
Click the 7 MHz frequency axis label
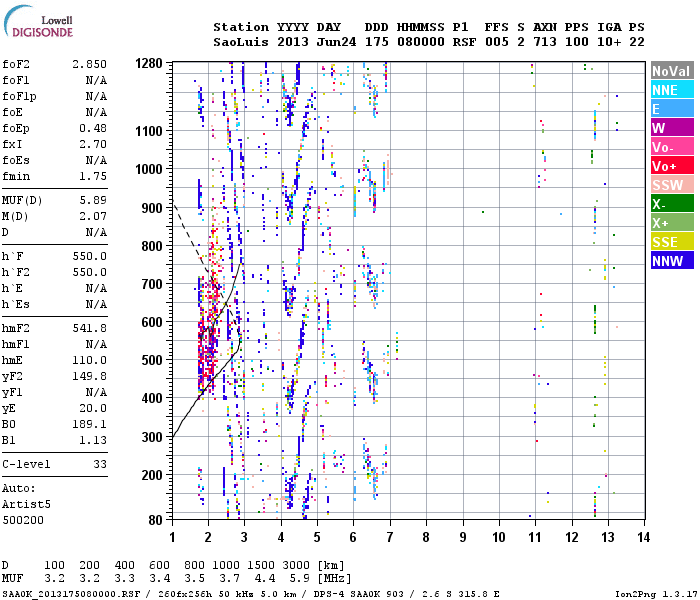coord(390,537)
